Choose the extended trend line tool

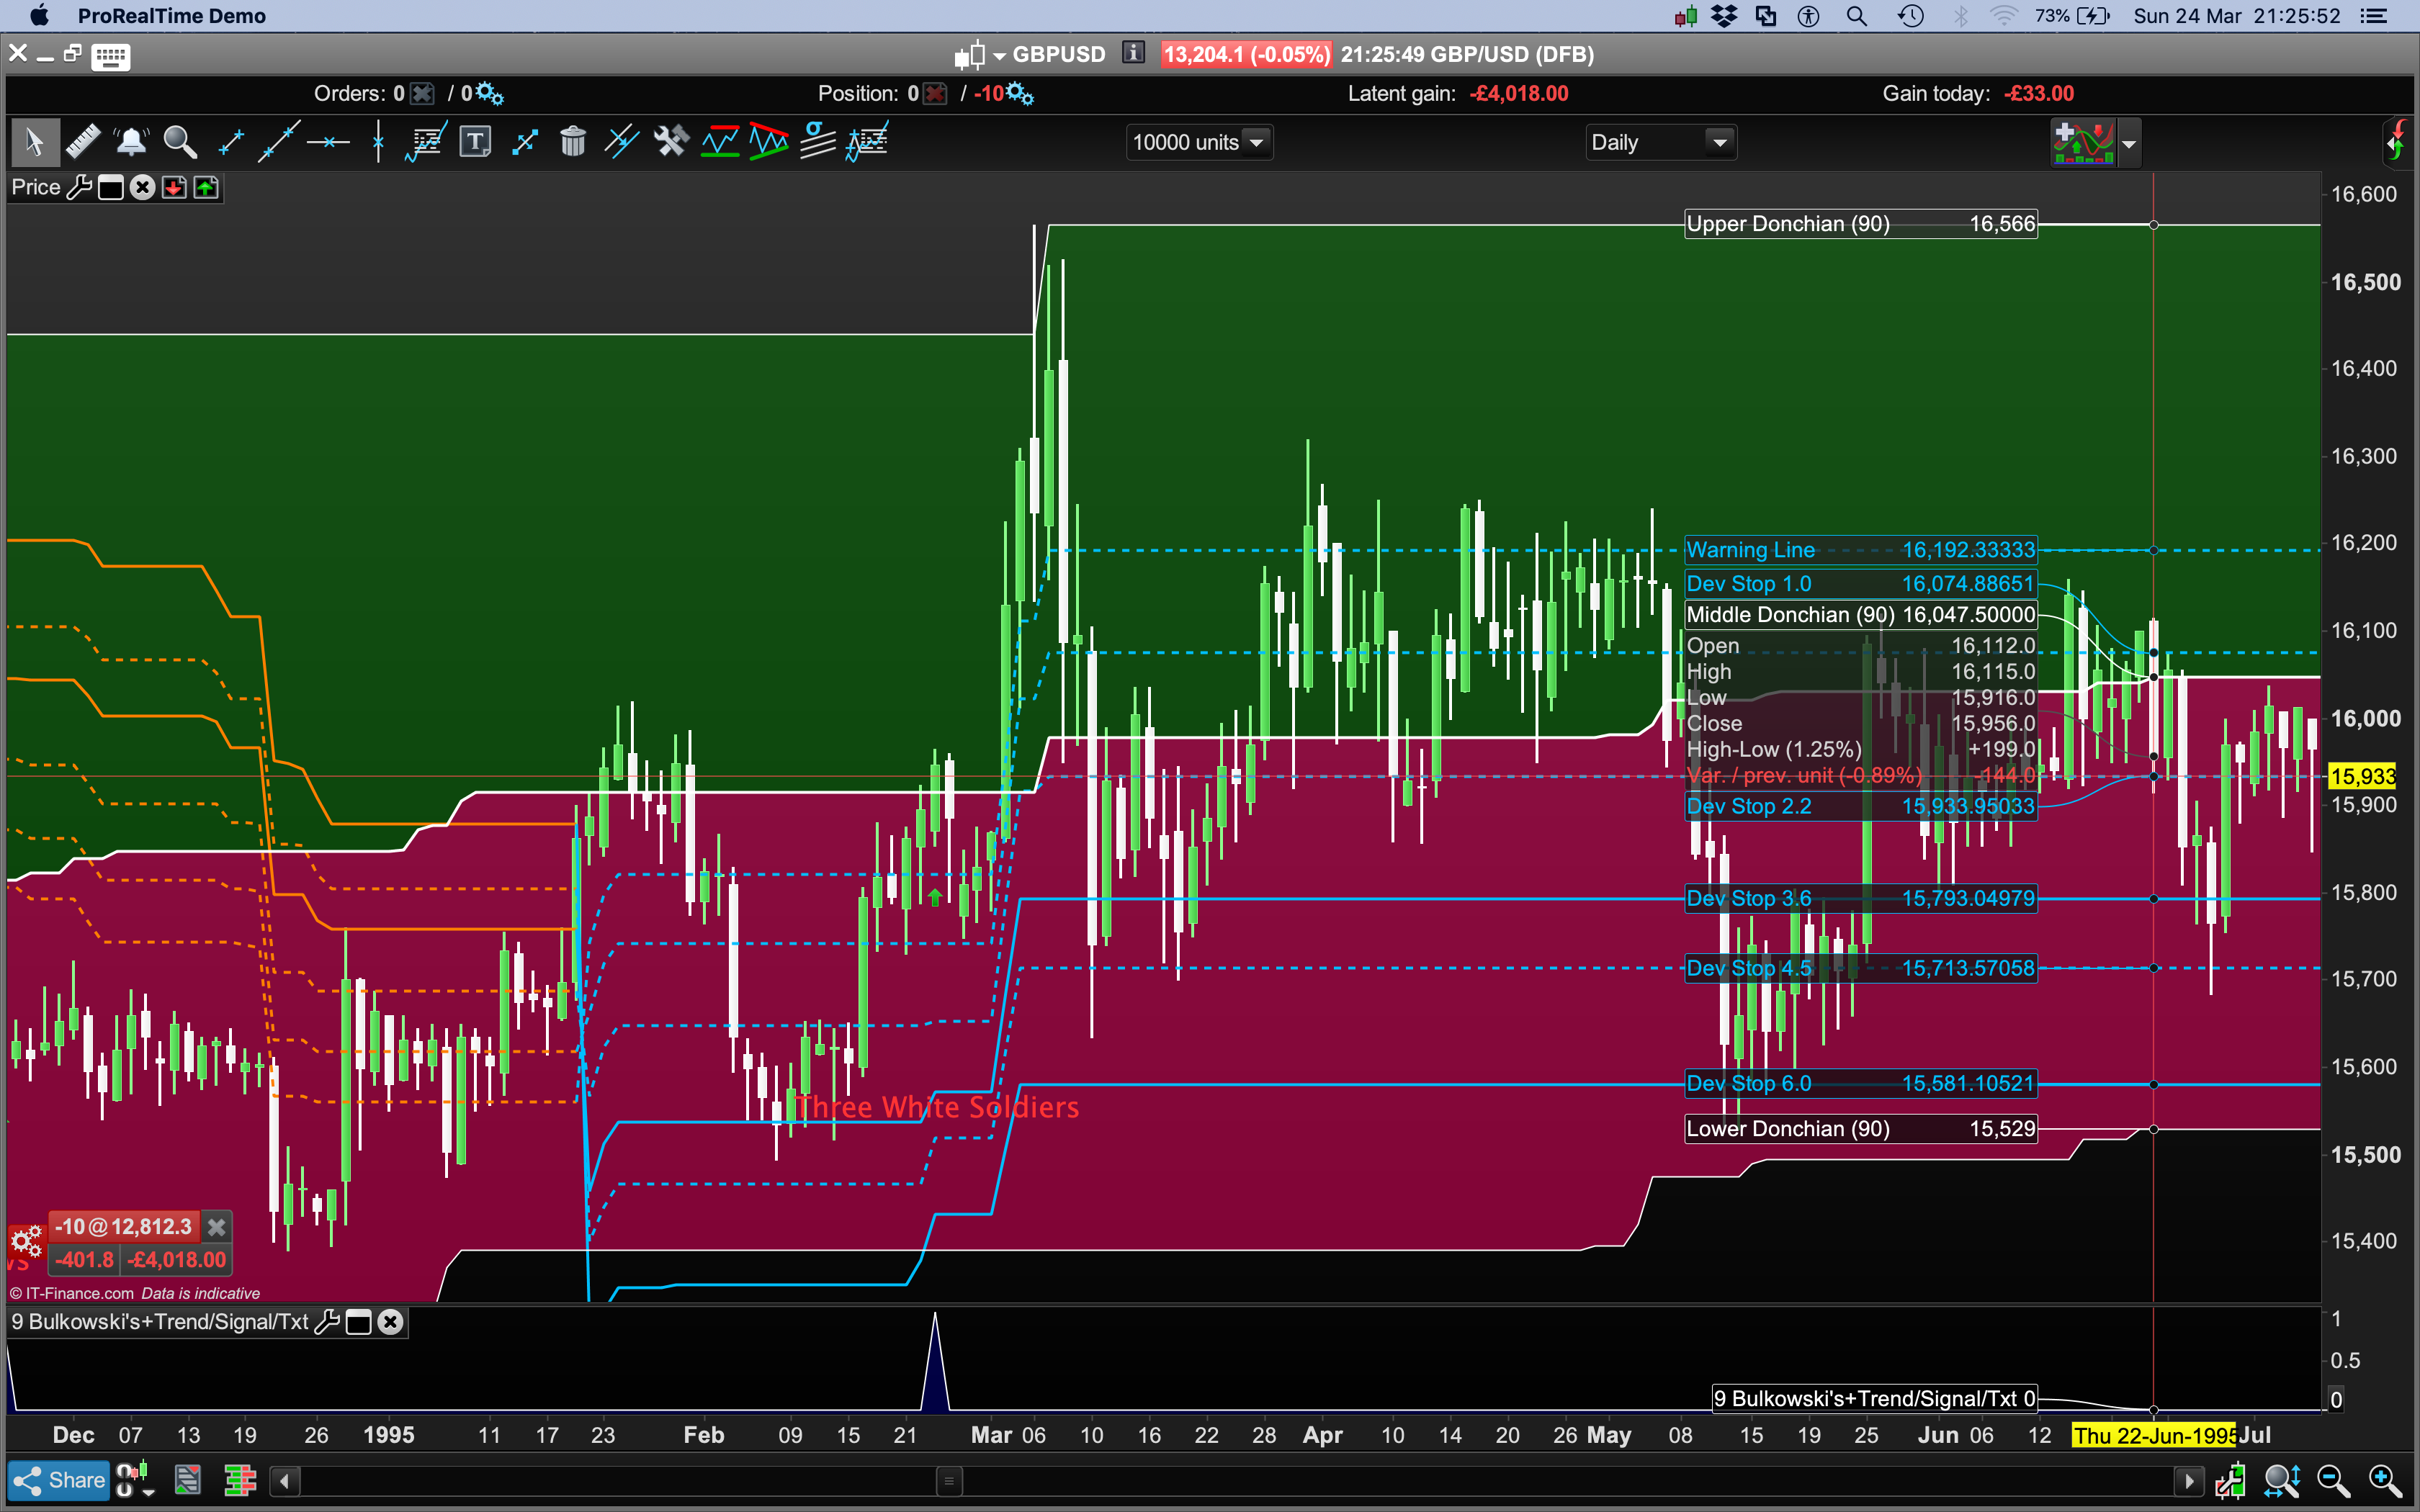click(x=279, y=142)
